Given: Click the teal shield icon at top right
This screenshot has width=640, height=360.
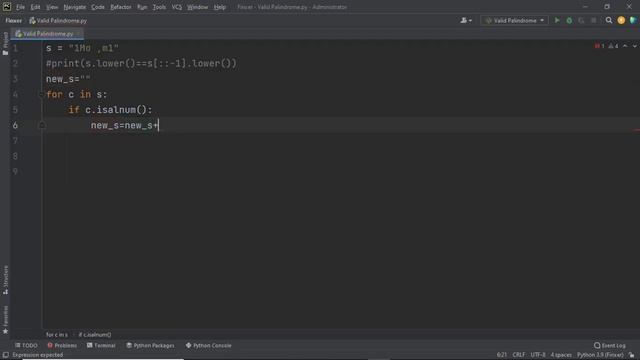Looking at the screenshot, I should coord(633,20).
